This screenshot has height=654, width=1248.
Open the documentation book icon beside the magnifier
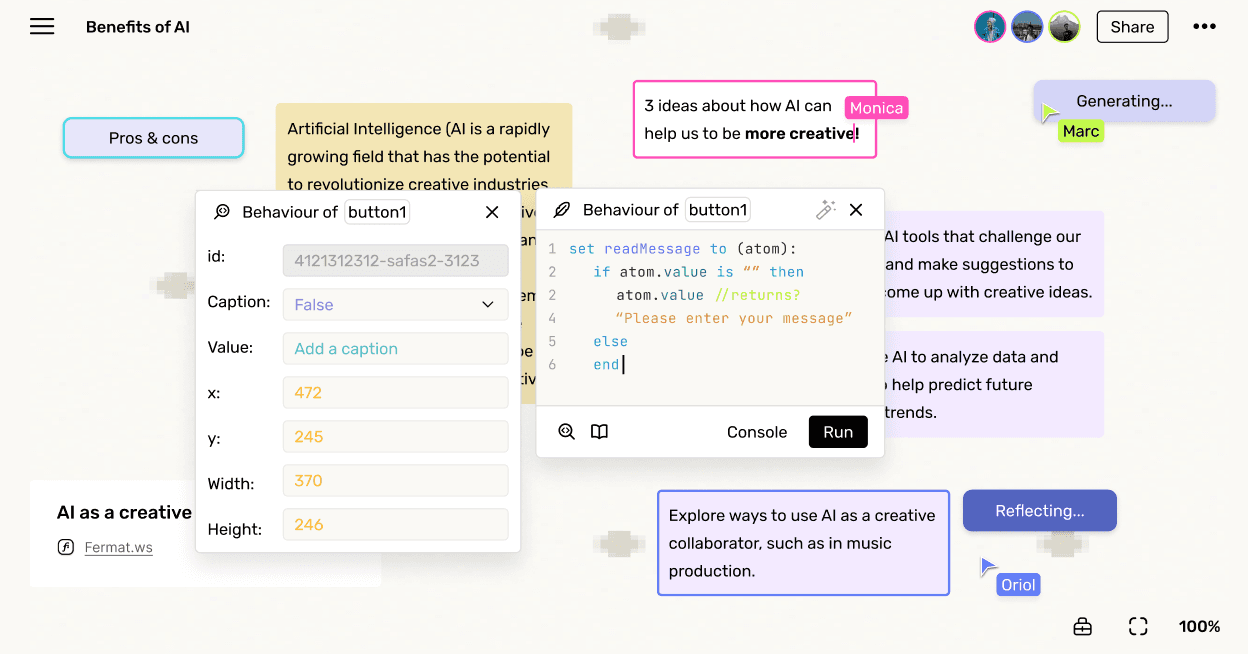(599, 431)
